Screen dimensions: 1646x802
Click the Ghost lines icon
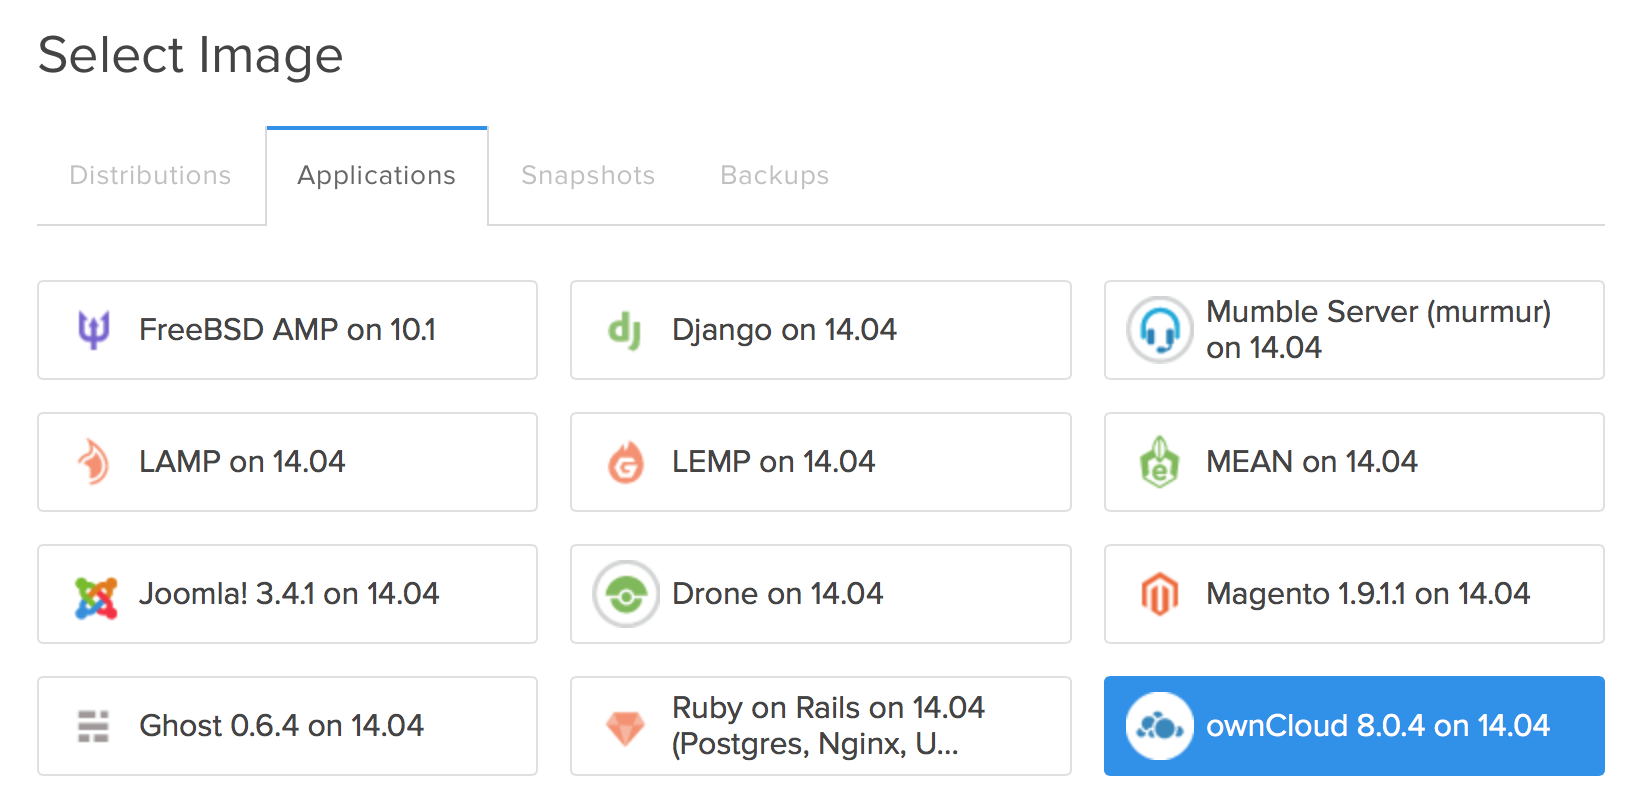click(93, 726)
